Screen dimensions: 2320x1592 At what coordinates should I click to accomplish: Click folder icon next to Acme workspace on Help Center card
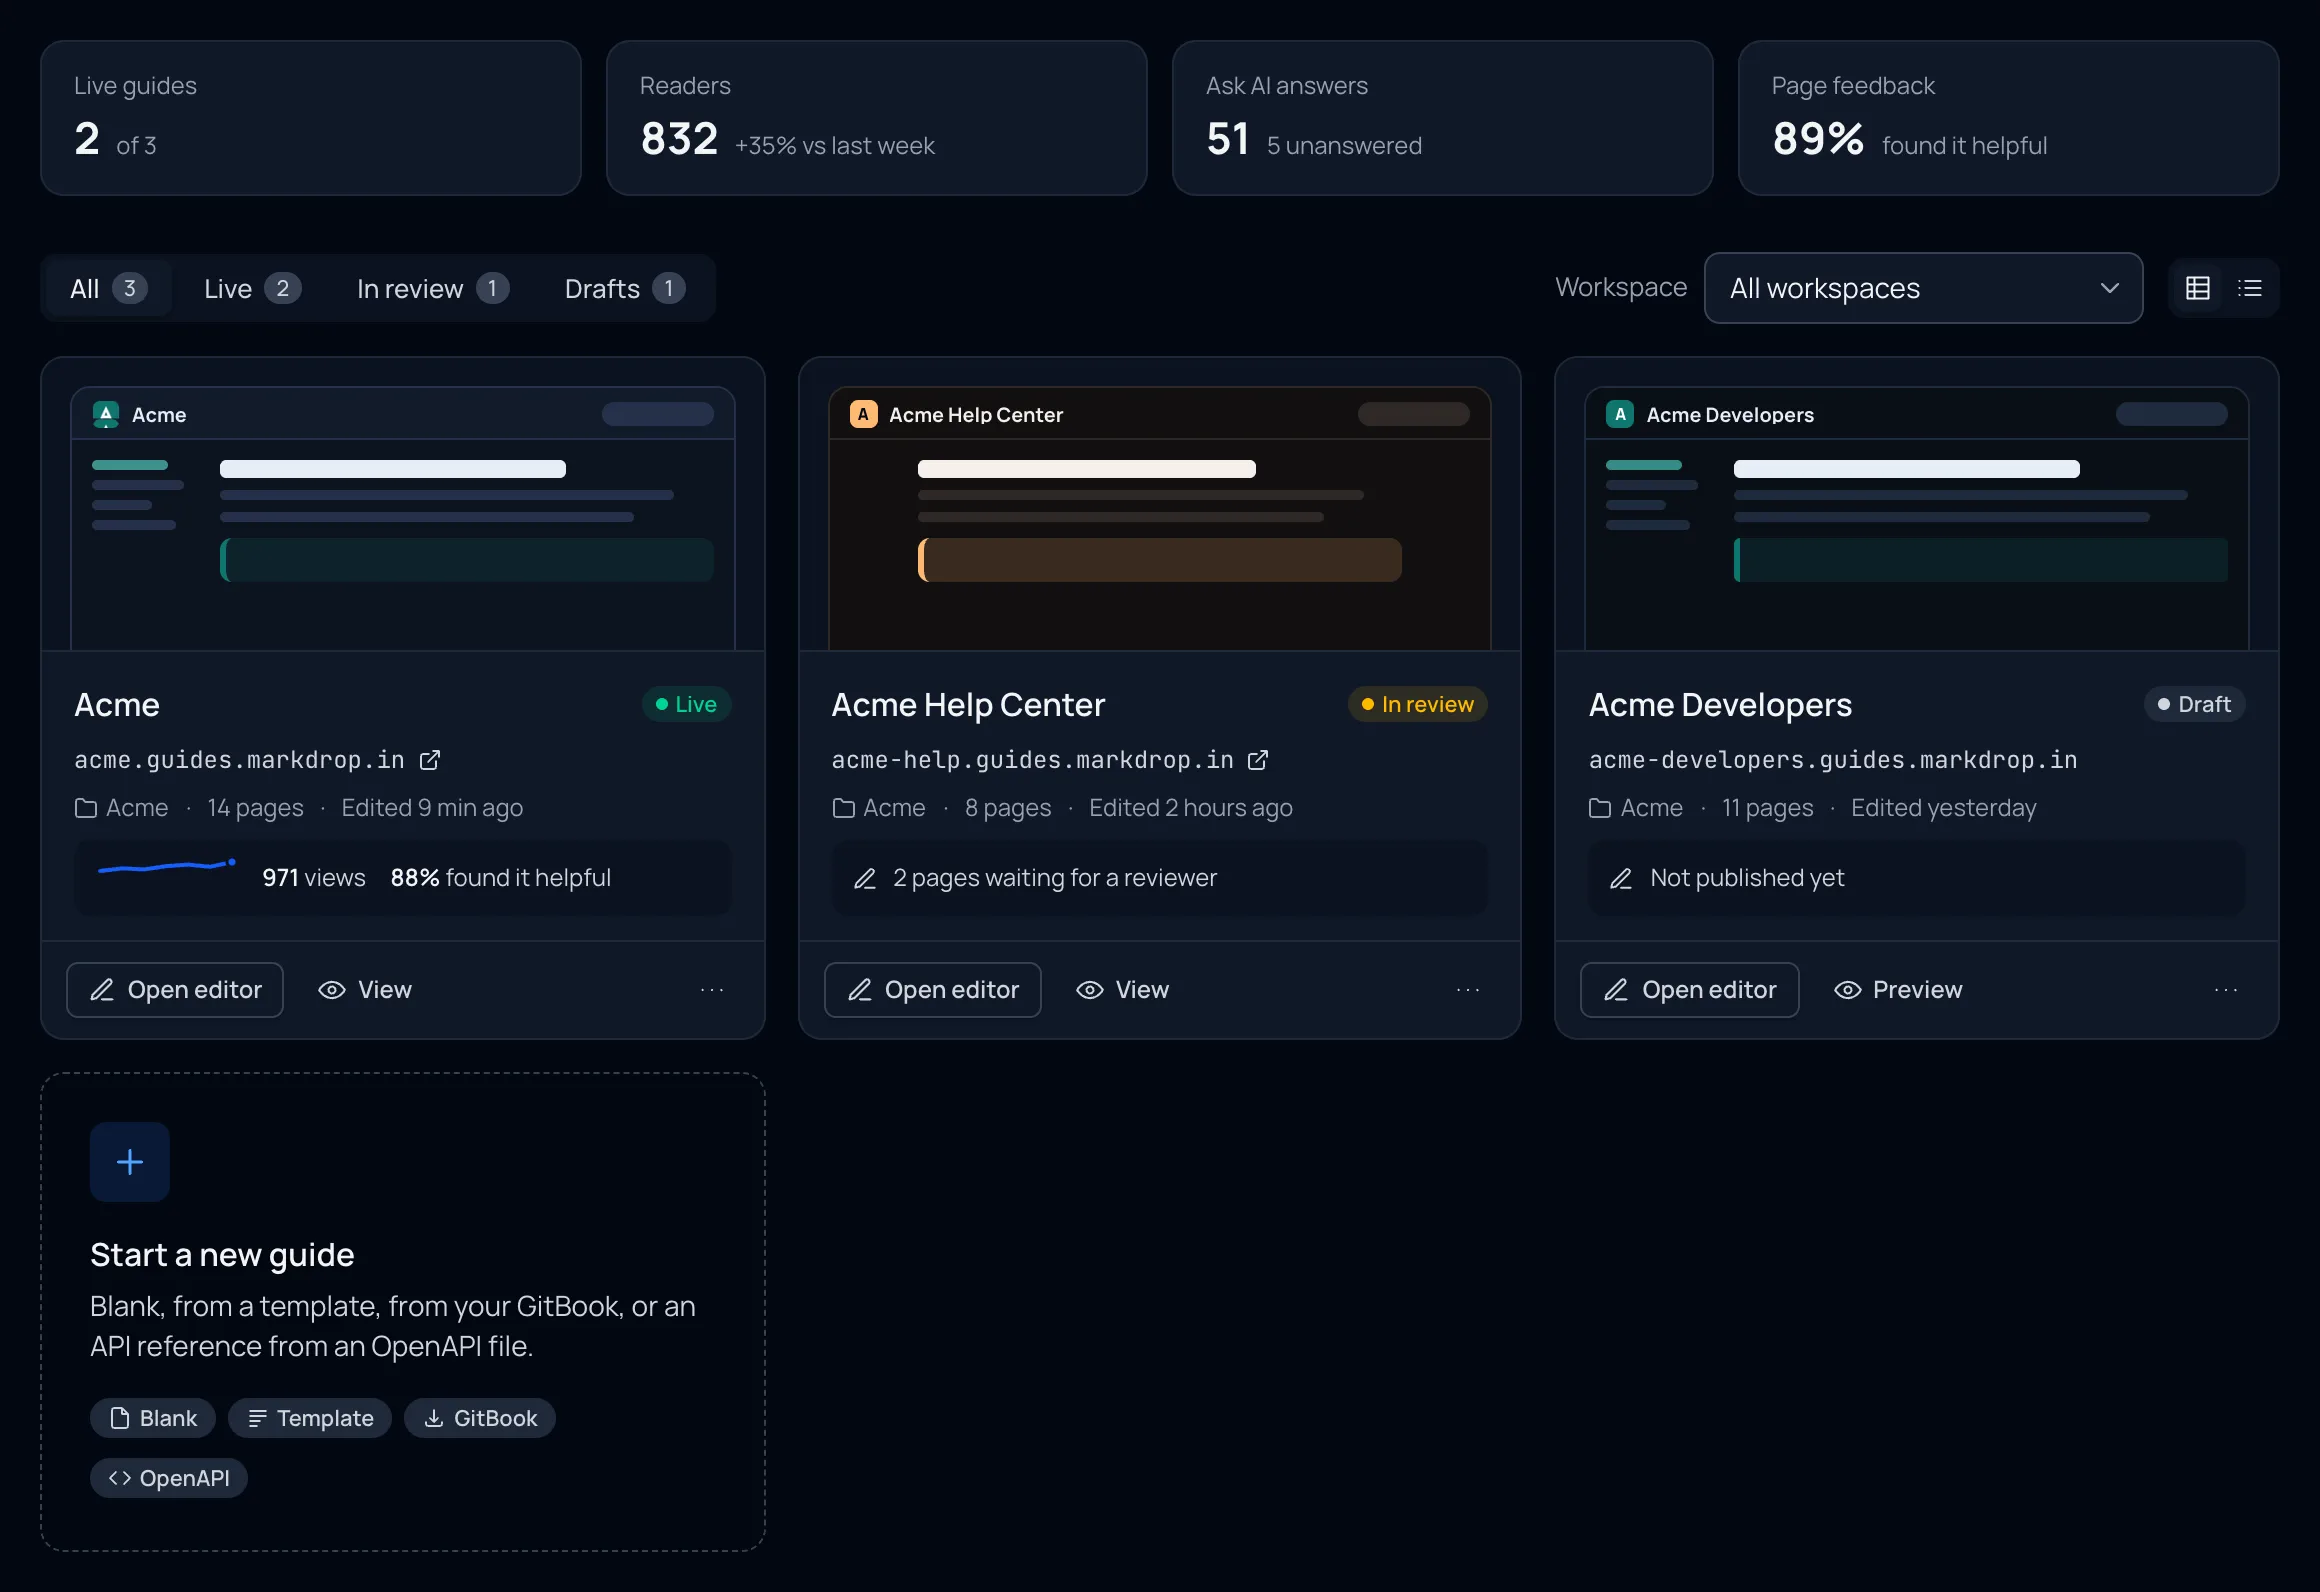[x=844, y=808]
